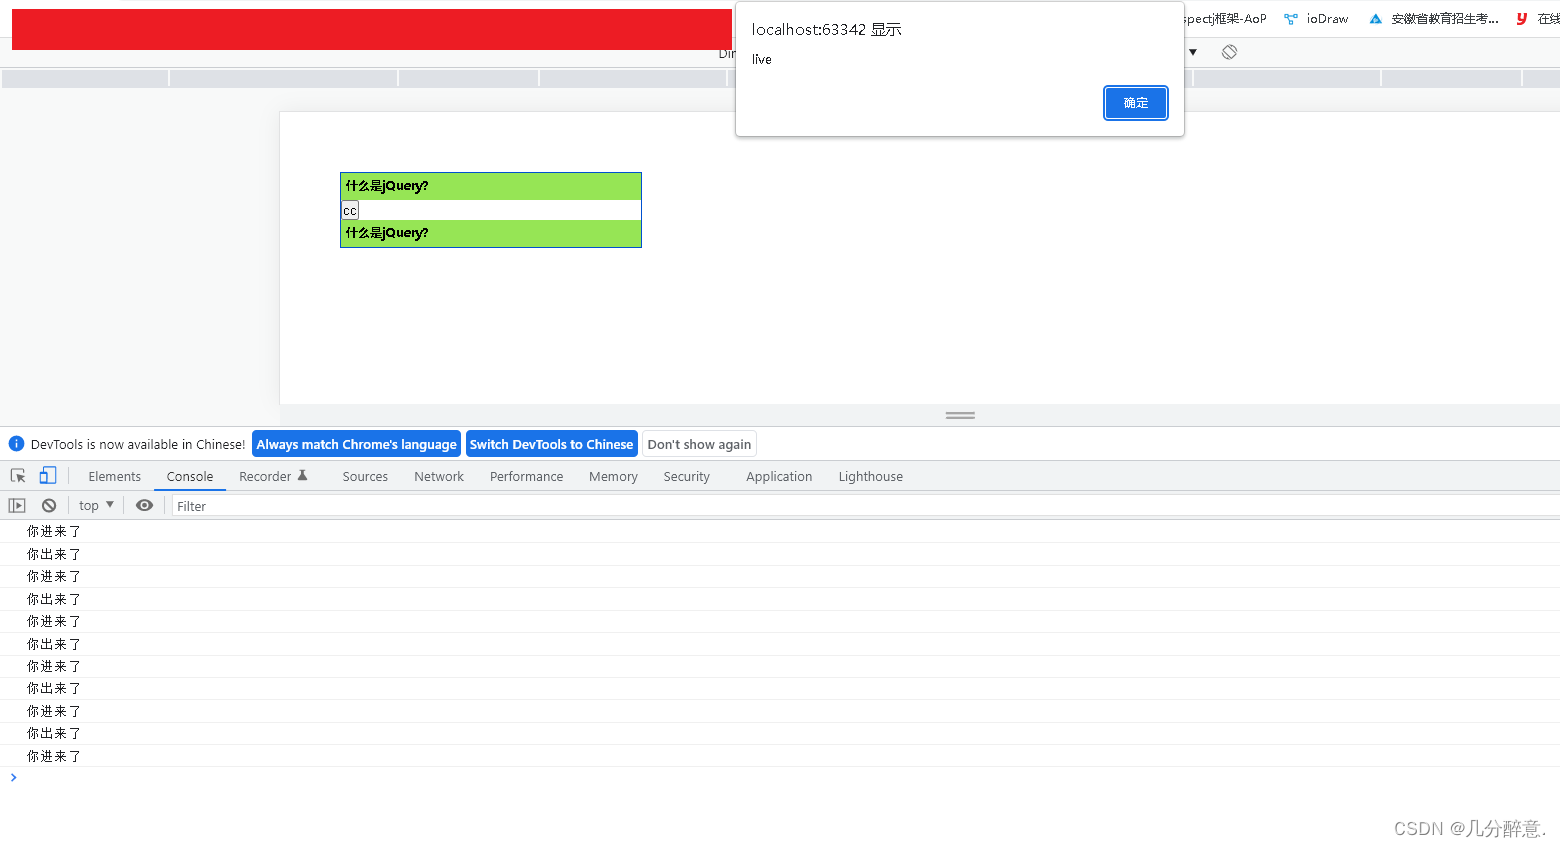
Task: Show the console sidebar panel icon
Action: tap(17, 506)
